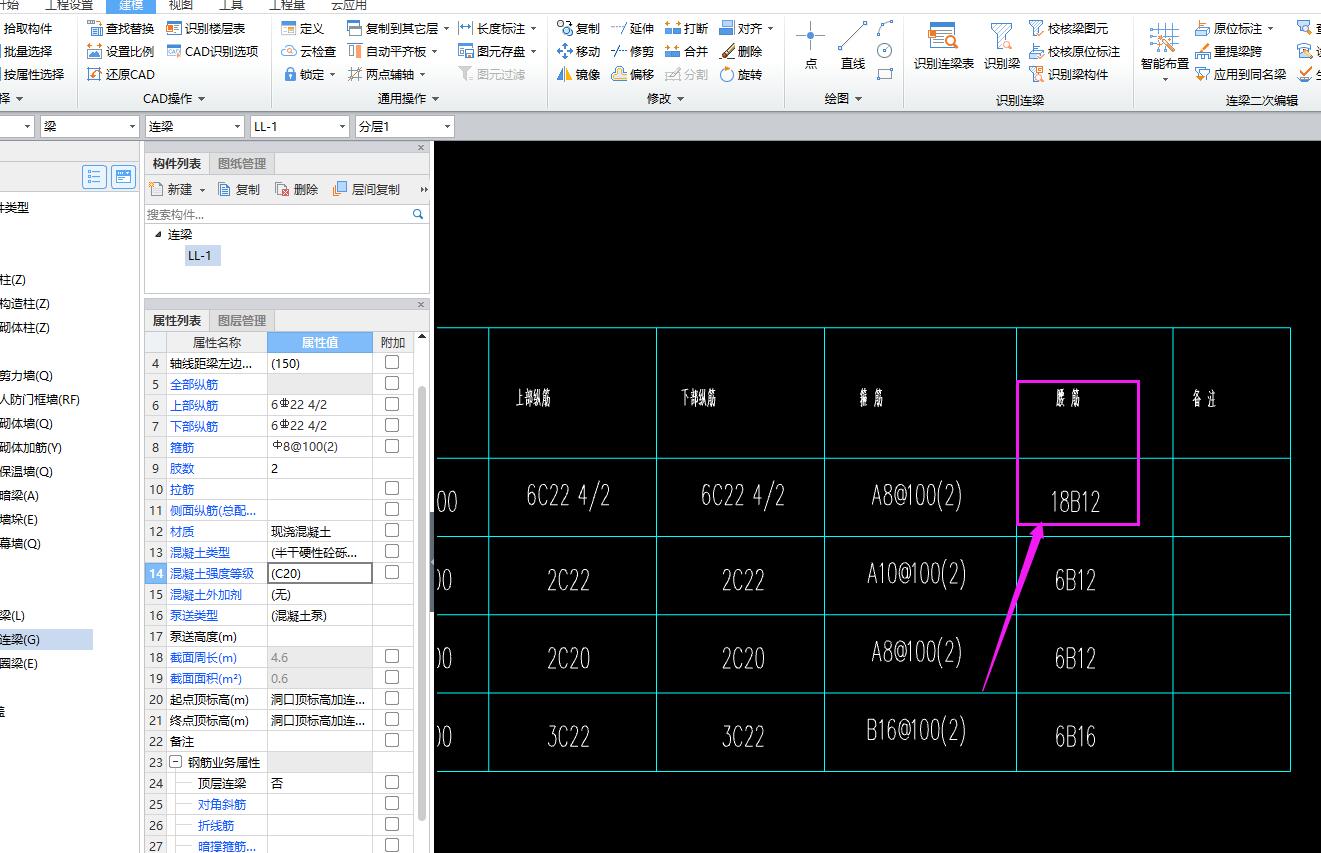
Task: Click the 合并 (Merge) tool
Action: coord(686,51)
